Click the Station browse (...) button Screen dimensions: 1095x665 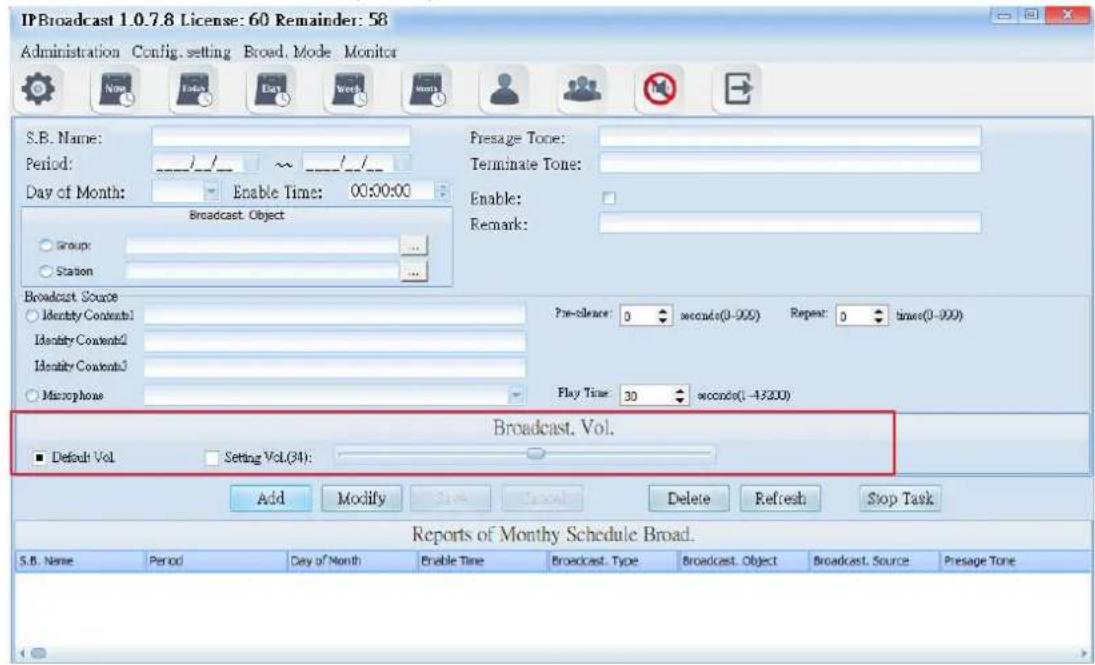pyautogui.click(x=414, y=272)
